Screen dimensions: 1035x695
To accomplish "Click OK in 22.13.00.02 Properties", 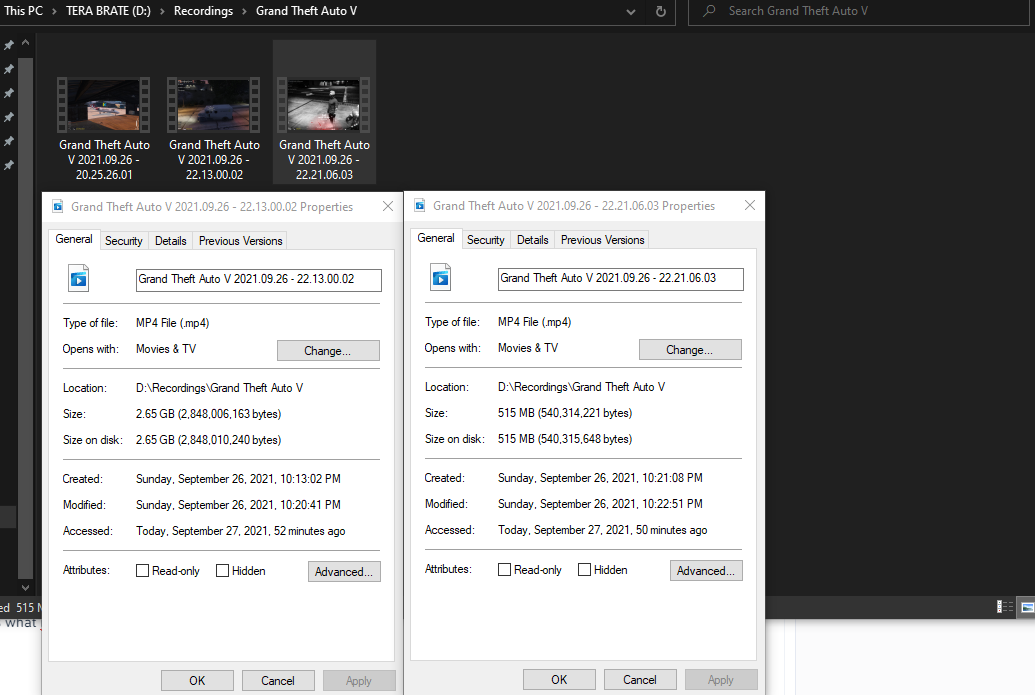I will tap(197, 680).
